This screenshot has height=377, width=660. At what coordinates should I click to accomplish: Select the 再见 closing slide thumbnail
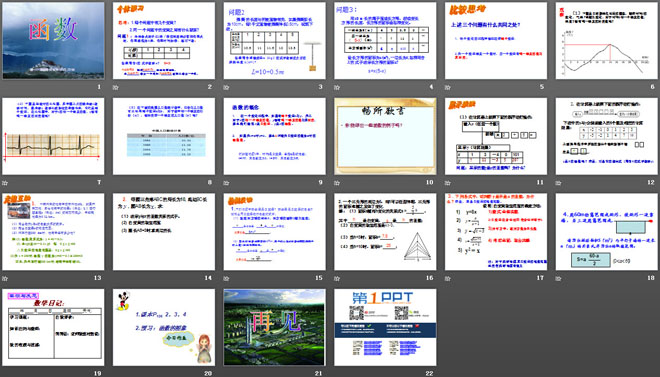pos(274,327)
